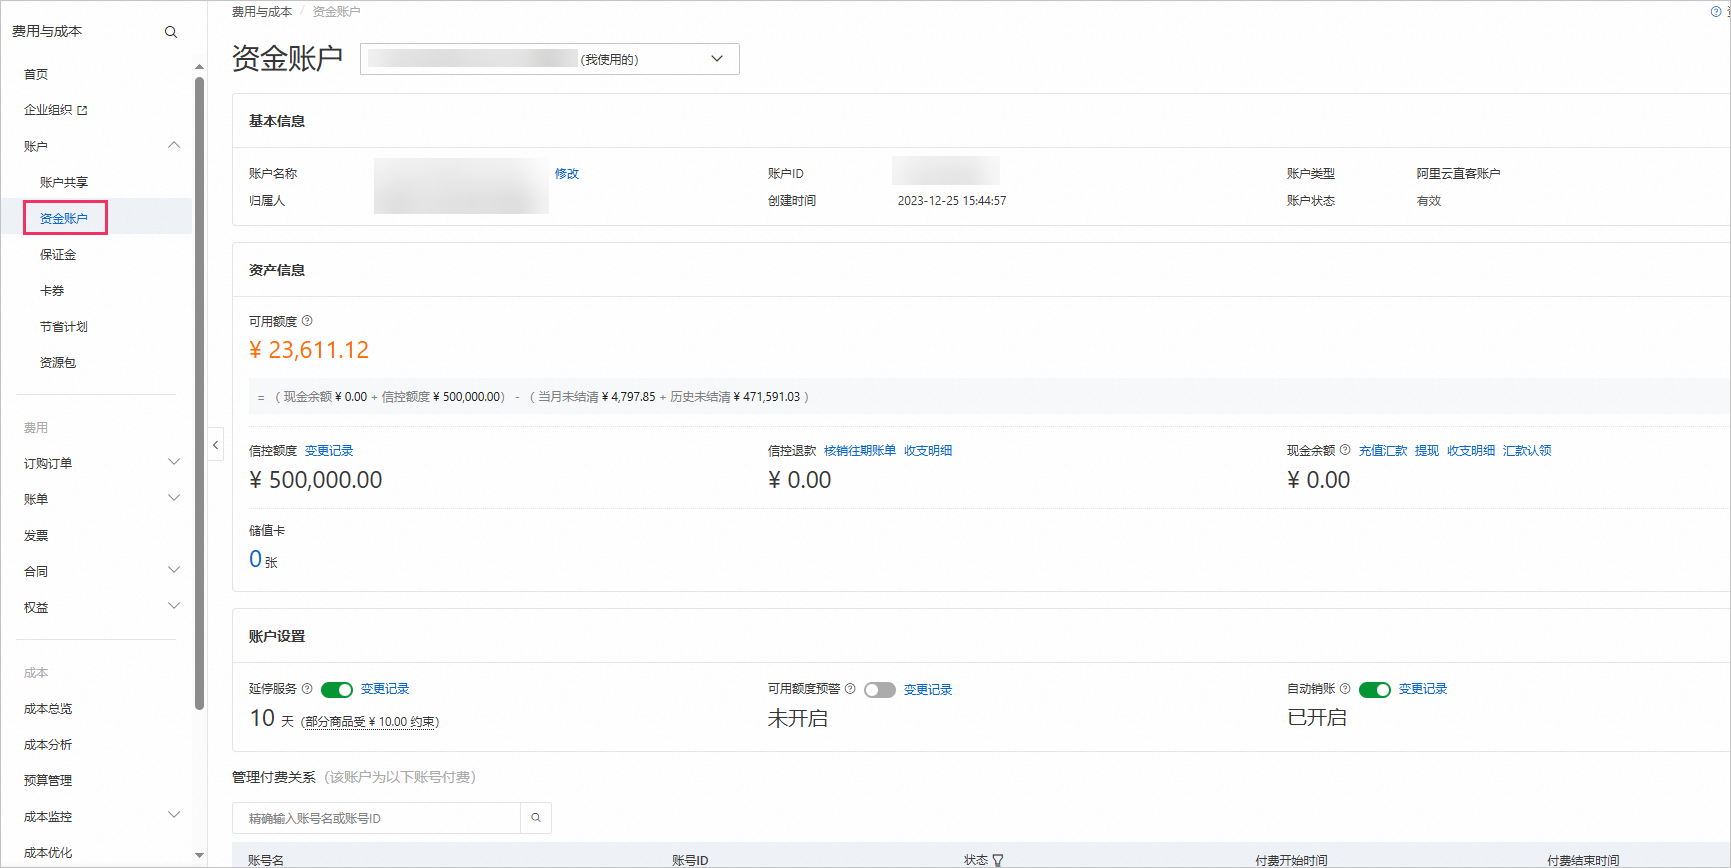Open 保证金 in sidebar
1731x868 pixels.
click(58, 254)
